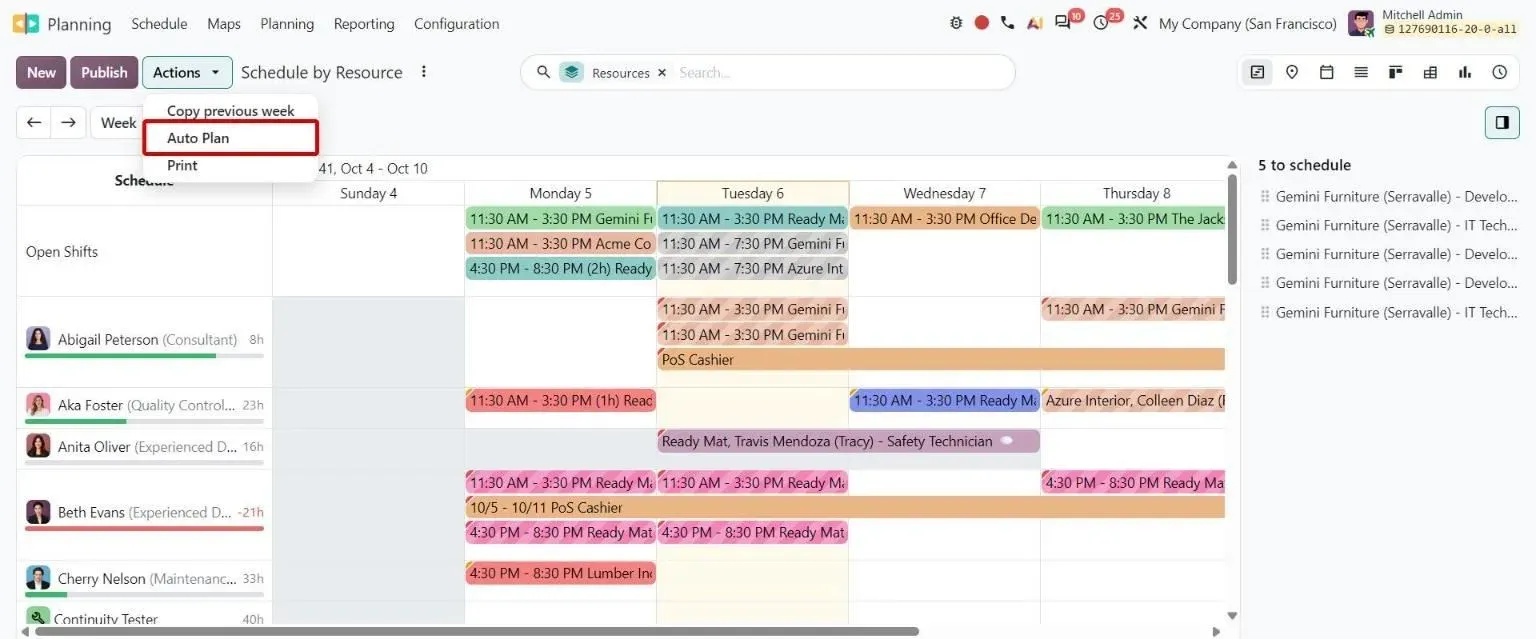Click Anita Oliver's avatar
This screenshot has width=1536, height=639.
(x=38, y=446)
